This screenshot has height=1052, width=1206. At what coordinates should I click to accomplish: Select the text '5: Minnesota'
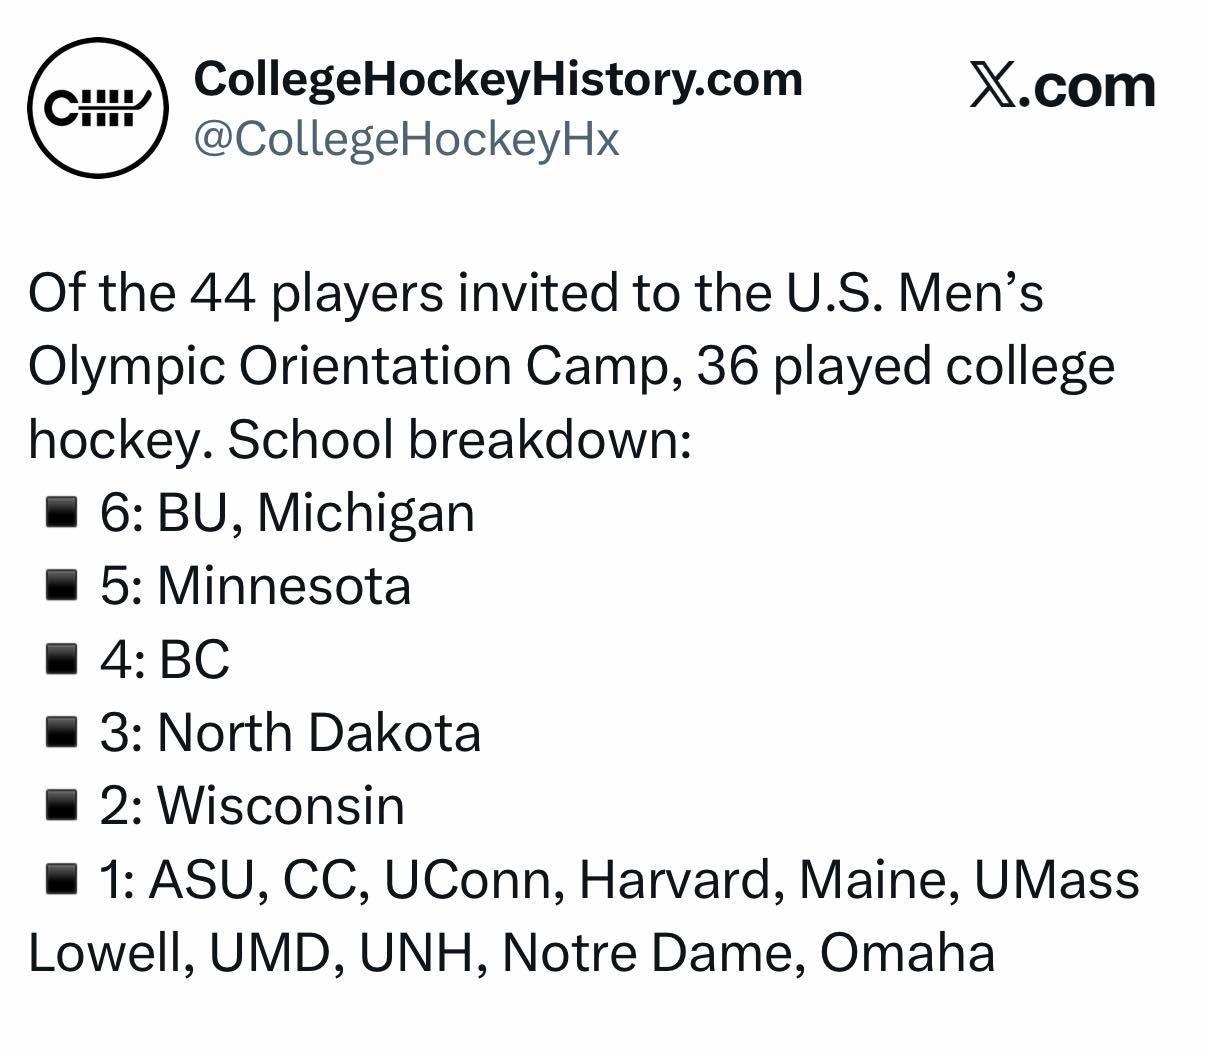(x=255, y=586)
